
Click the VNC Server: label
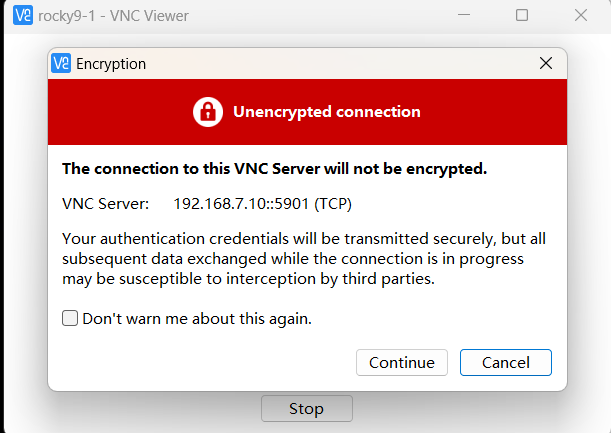click(105, 203)
